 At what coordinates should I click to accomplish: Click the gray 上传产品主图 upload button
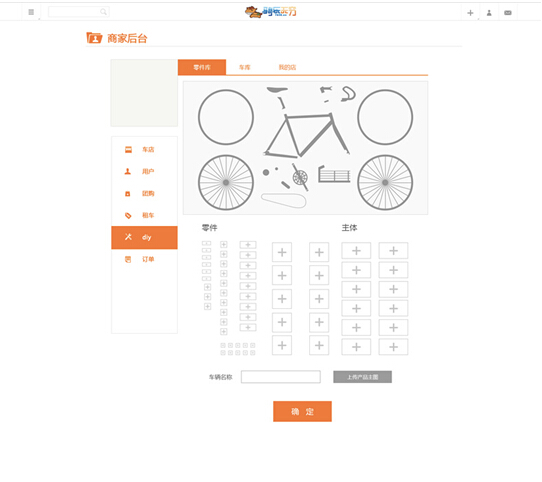[x=363, y=377]
